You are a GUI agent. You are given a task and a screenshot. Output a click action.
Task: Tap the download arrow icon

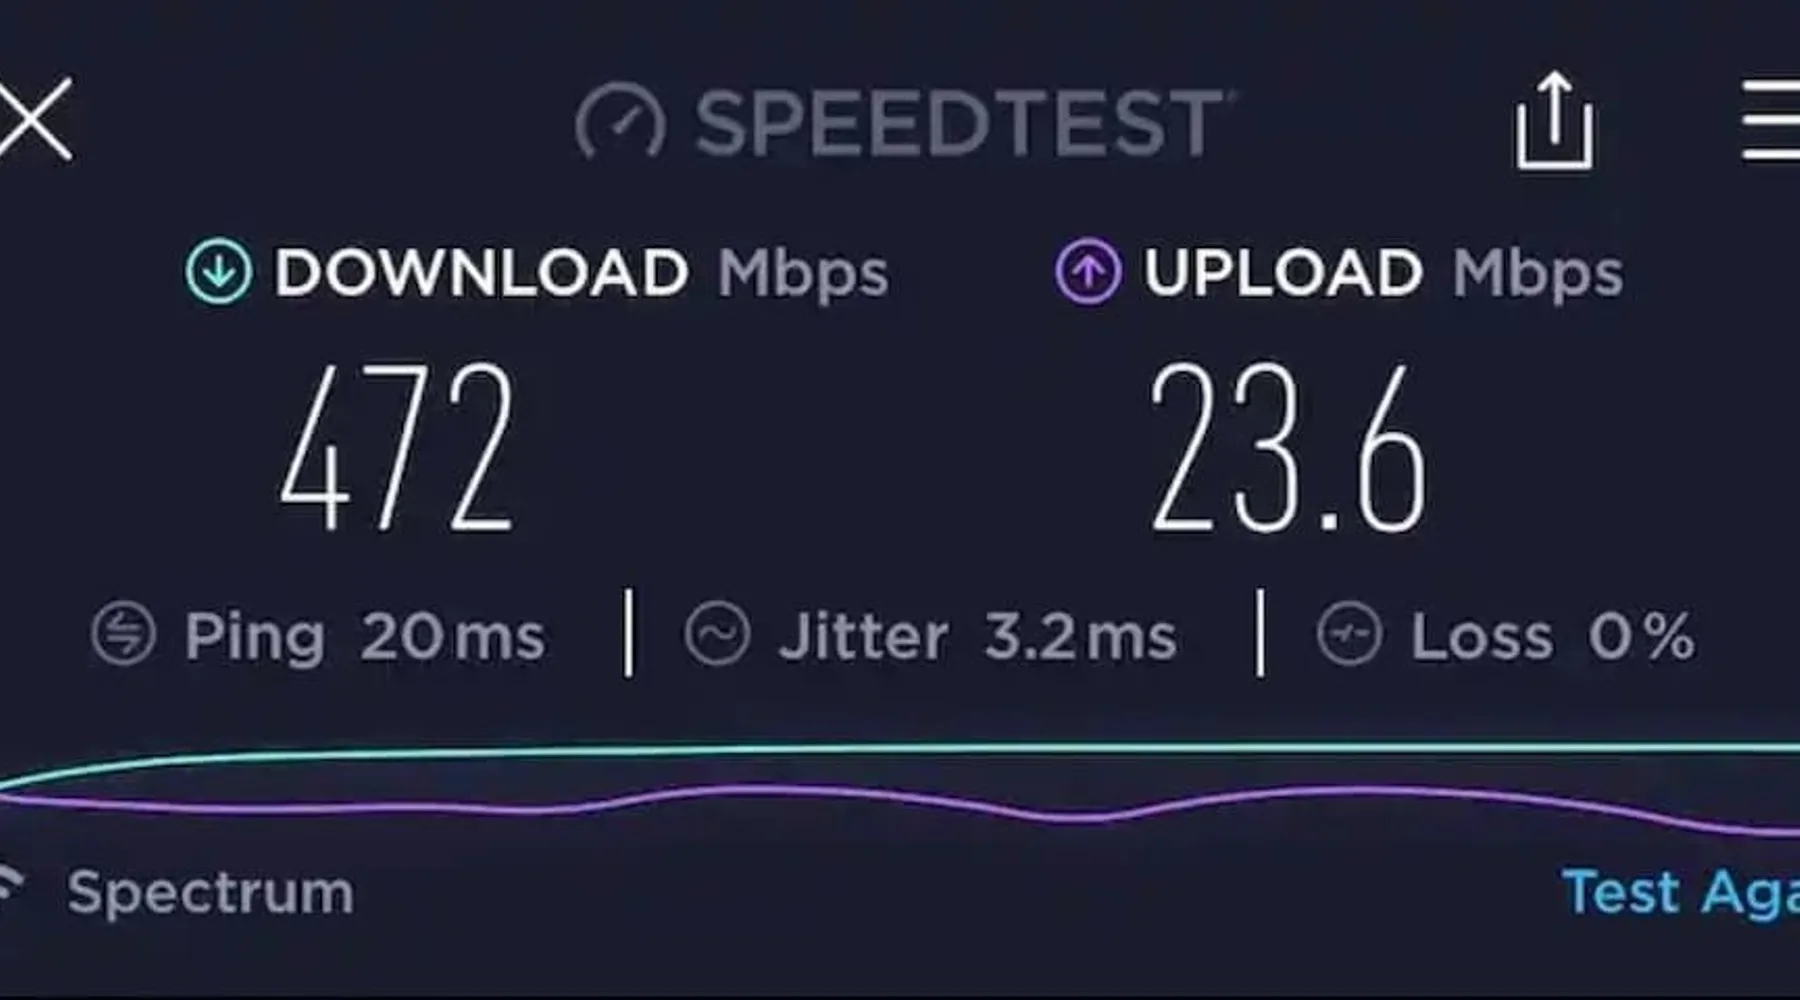[218, 271]
